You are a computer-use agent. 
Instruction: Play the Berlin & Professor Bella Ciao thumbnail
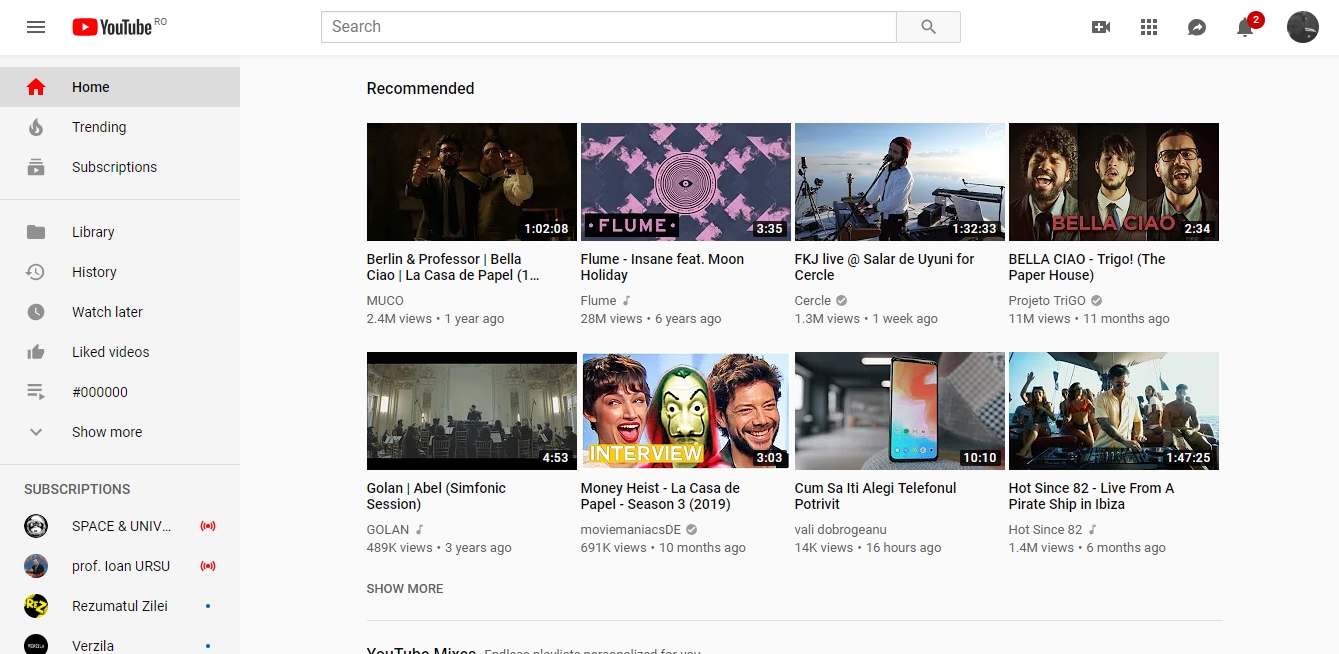(472, 182)
